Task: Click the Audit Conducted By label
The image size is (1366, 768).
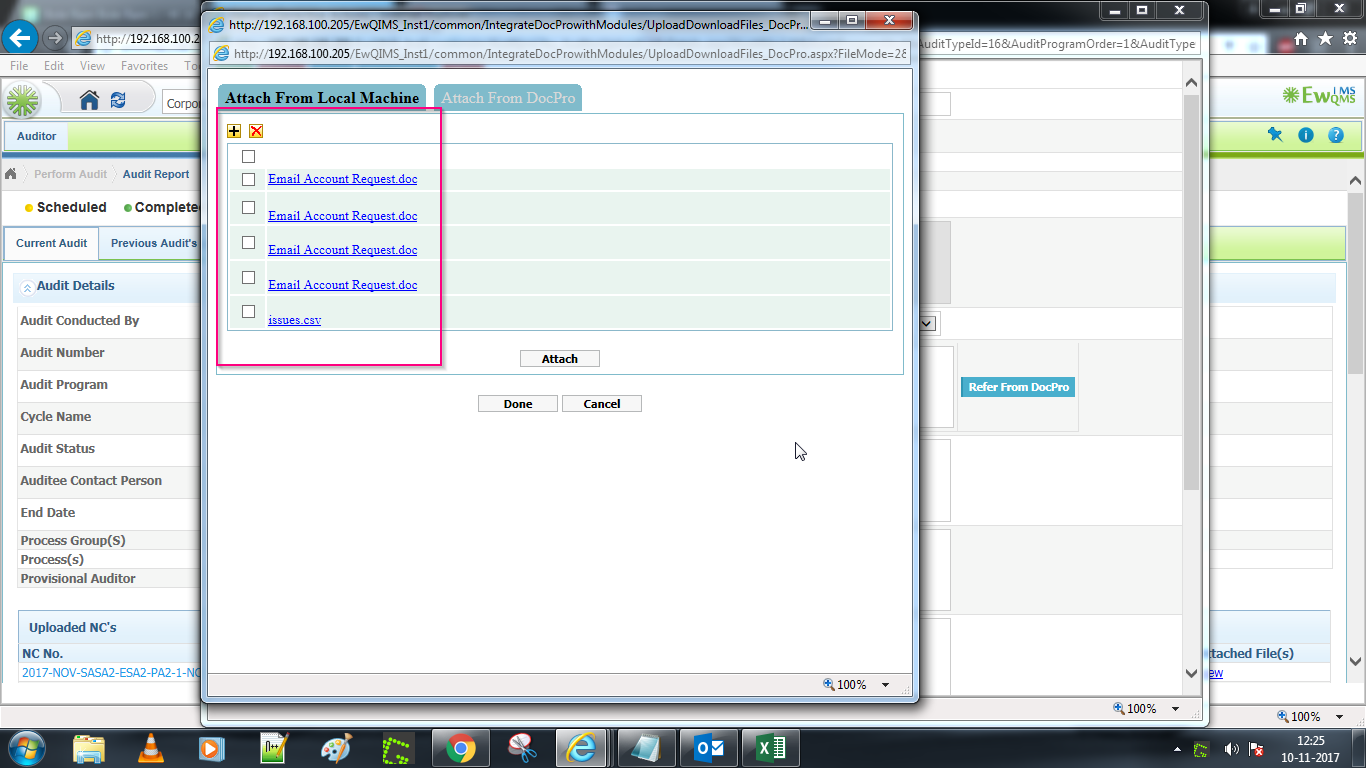Action: pyautogui.click(x=80, y=321)
